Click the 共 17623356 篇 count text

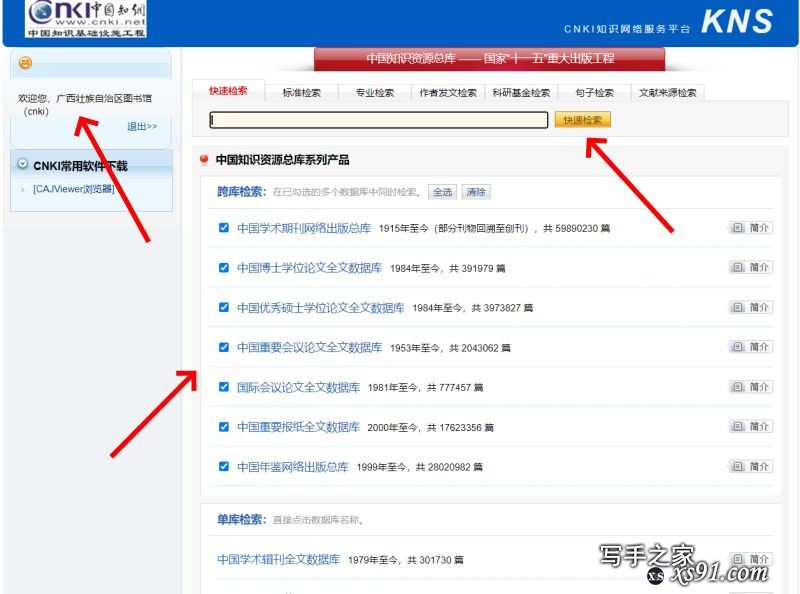[x=460, y=428]
